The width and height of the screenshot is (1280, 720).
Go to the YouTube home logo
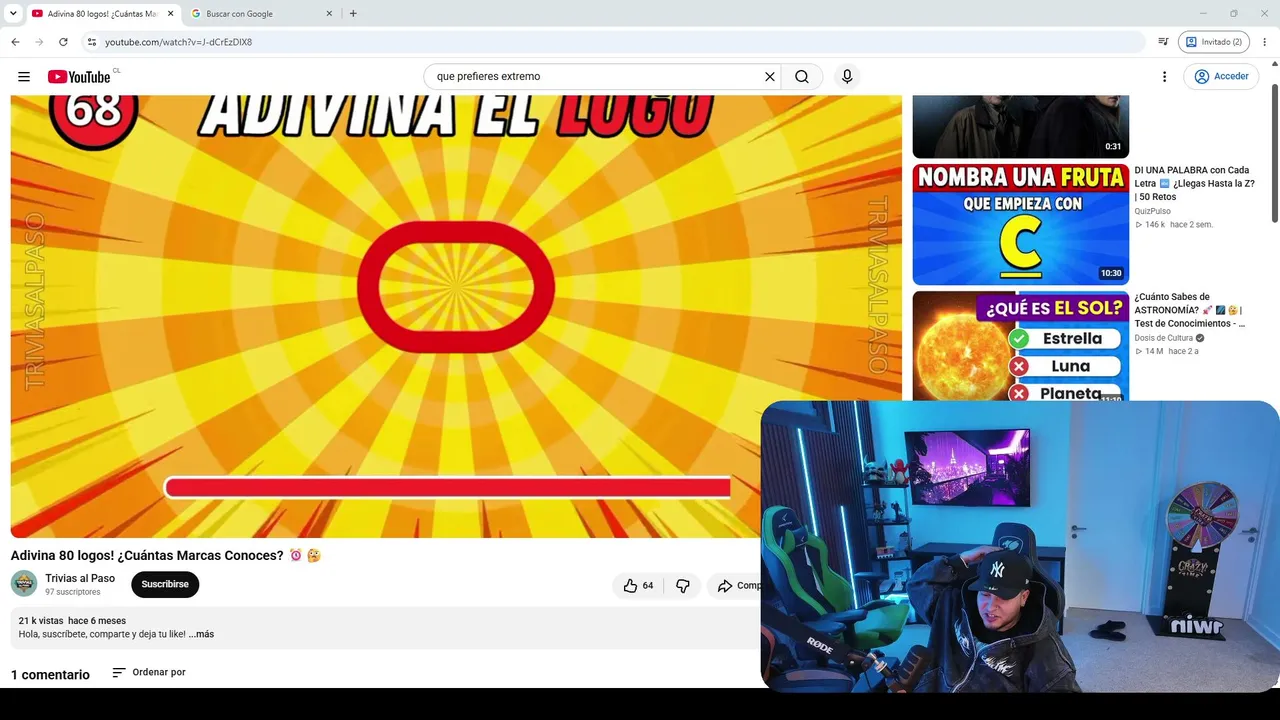click(79, 77)
